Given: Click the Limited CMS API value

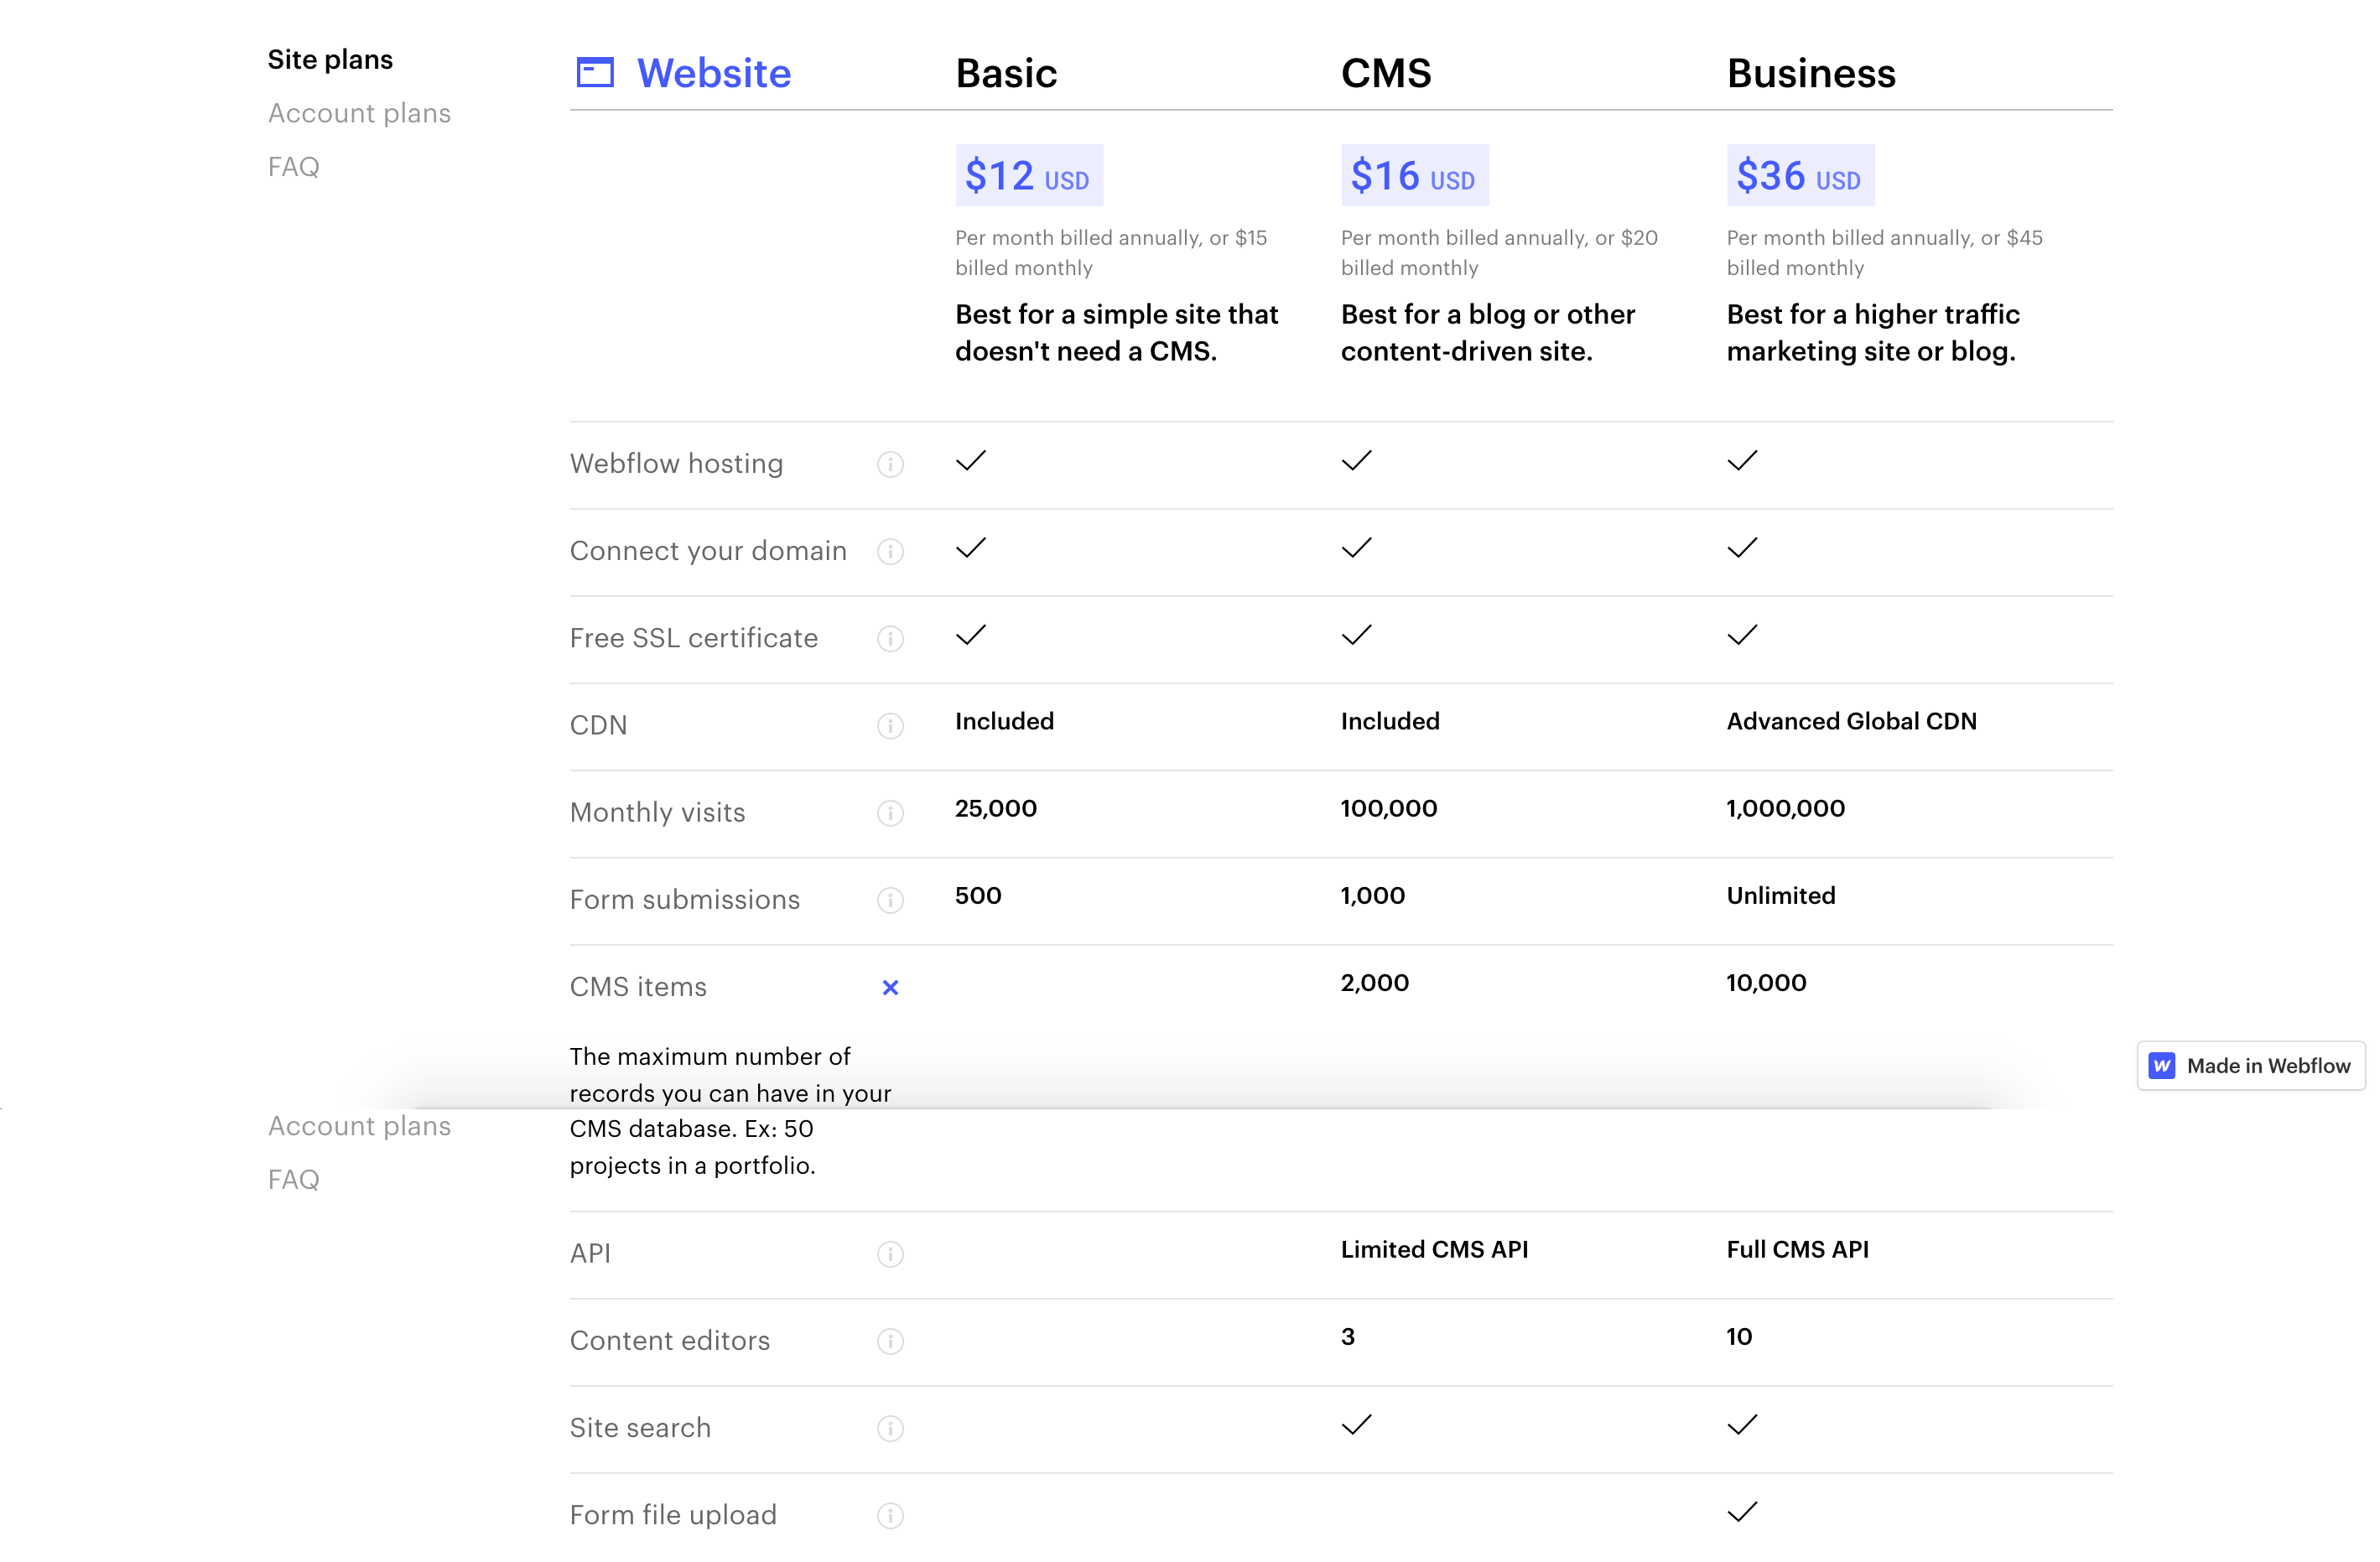Looking at the screenshot, I should point(1435,1250).
